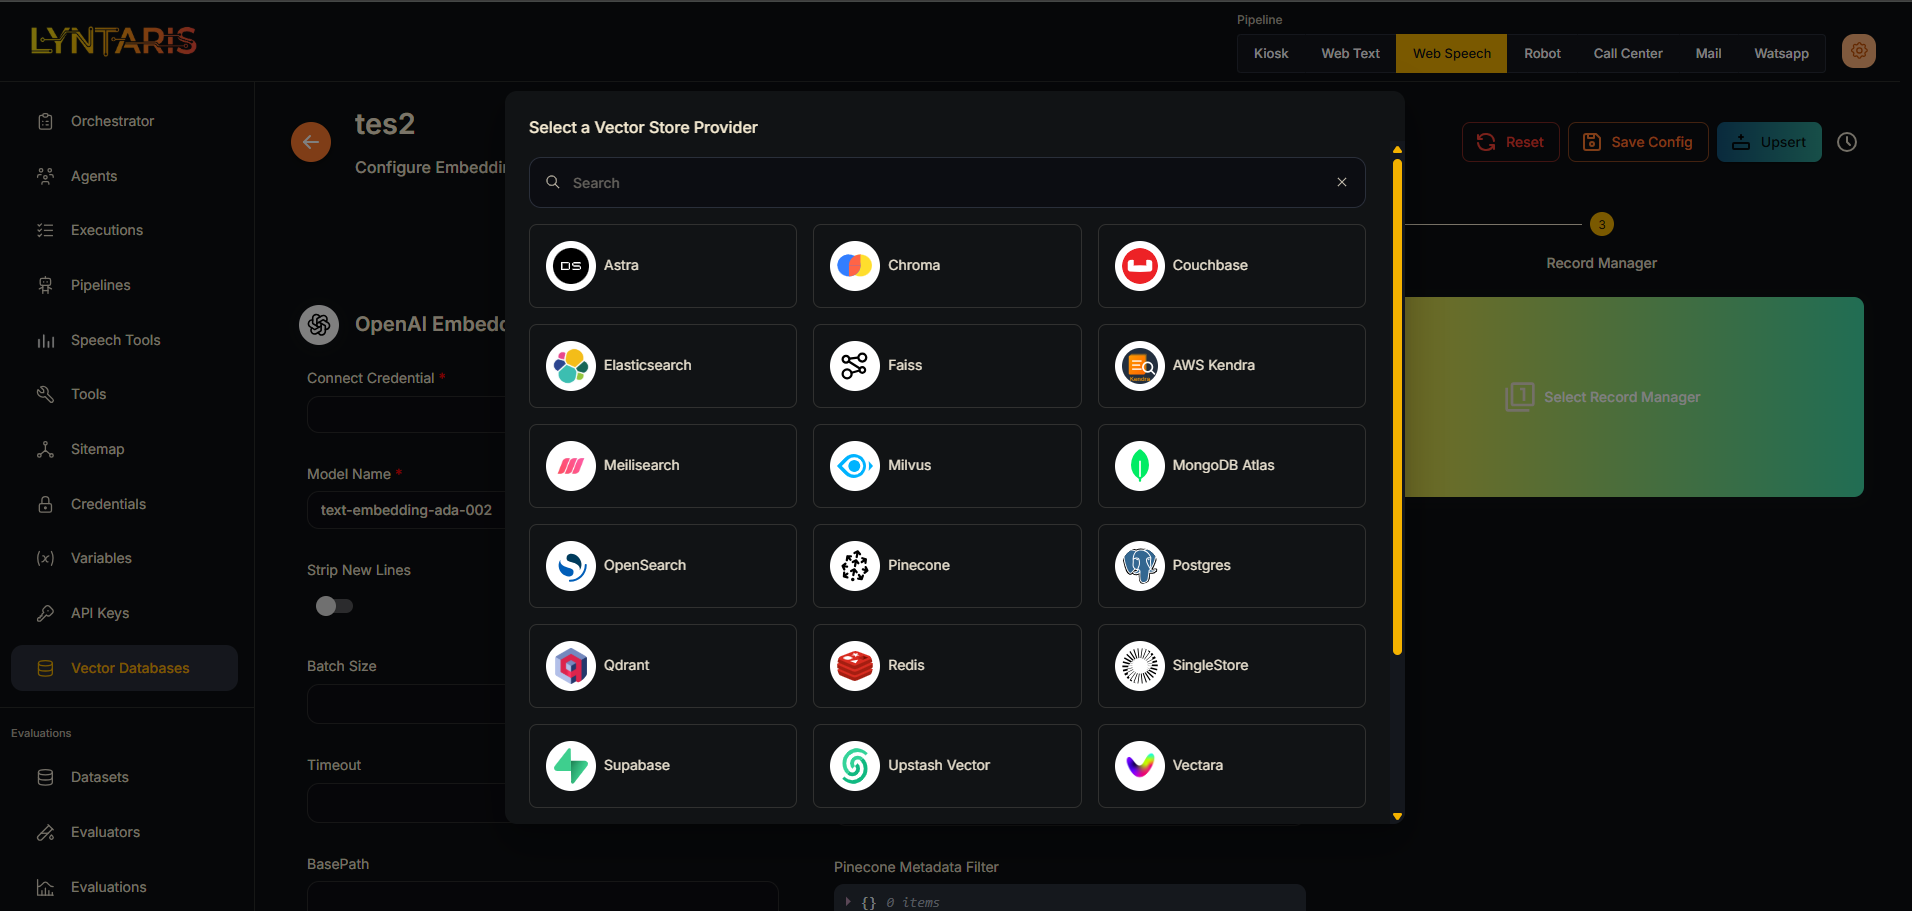Viewport: 1912px width, 911px height.
Task: Switch to the Call Center pipeline tab
Action: pos(1627,54)
